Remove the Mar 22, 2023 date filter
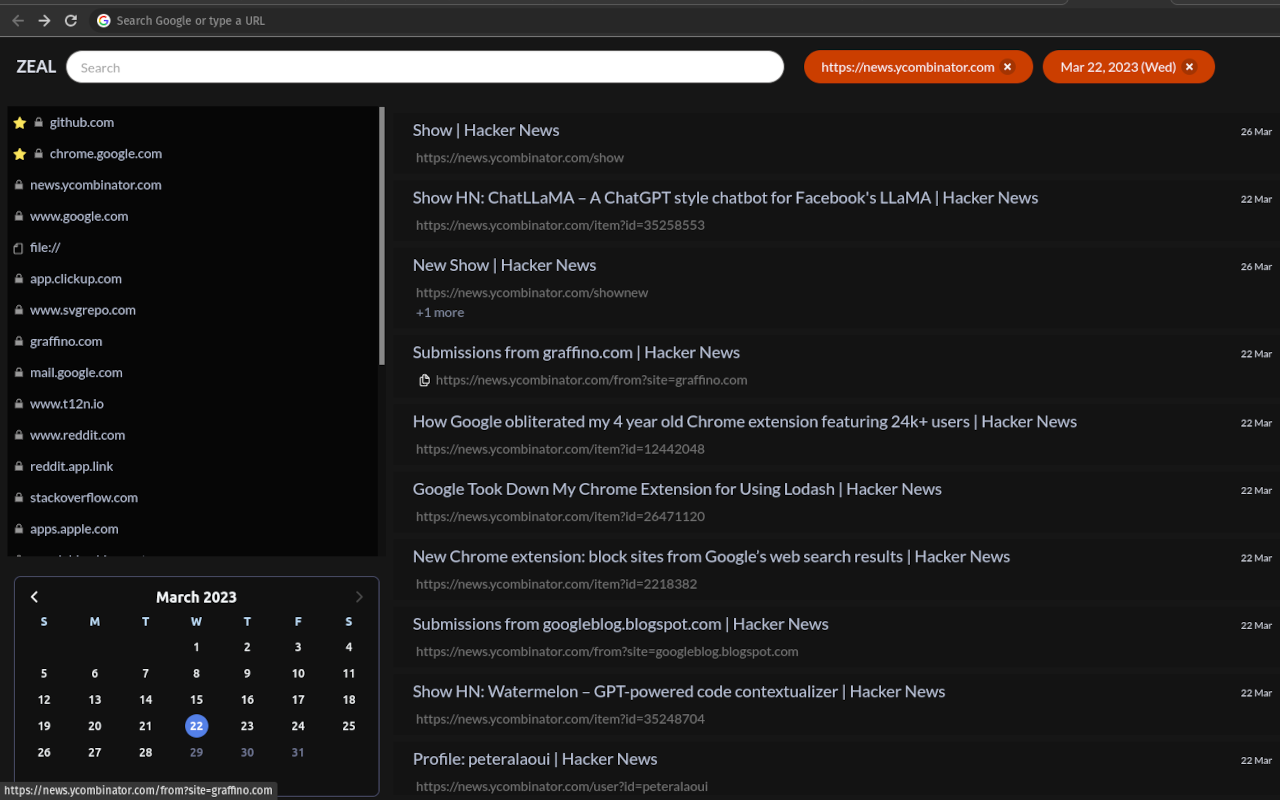1280x800 pixels. 1189,67
